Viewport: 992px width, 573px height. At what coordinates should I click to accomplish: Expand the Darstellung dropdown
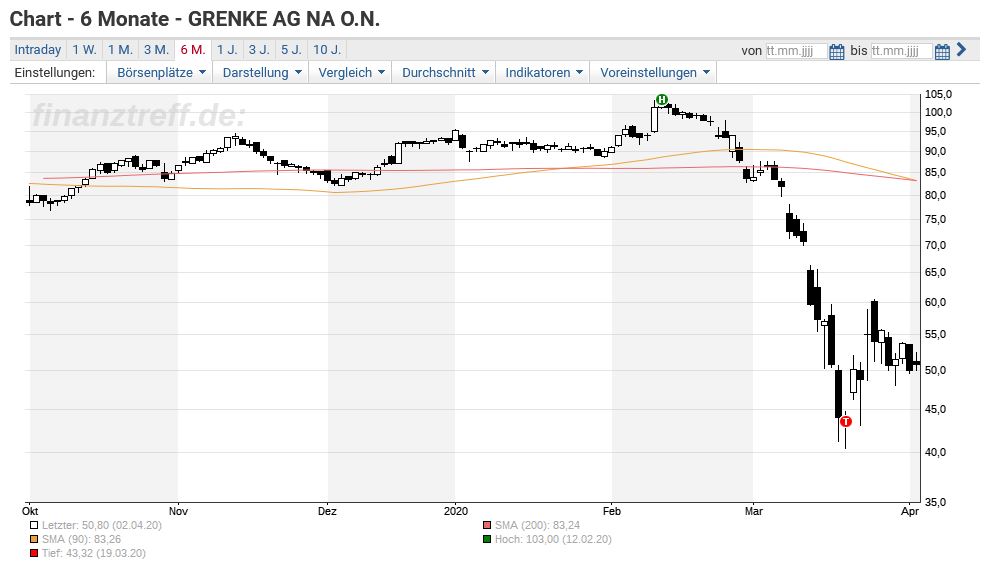click(262, 73)
